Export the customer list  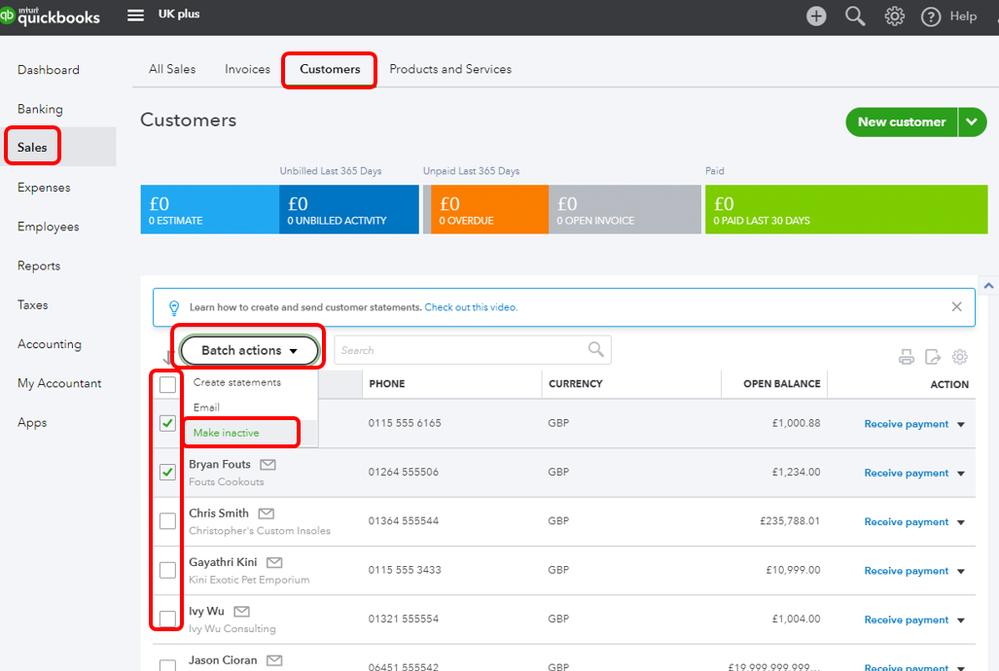click(933, 357)
